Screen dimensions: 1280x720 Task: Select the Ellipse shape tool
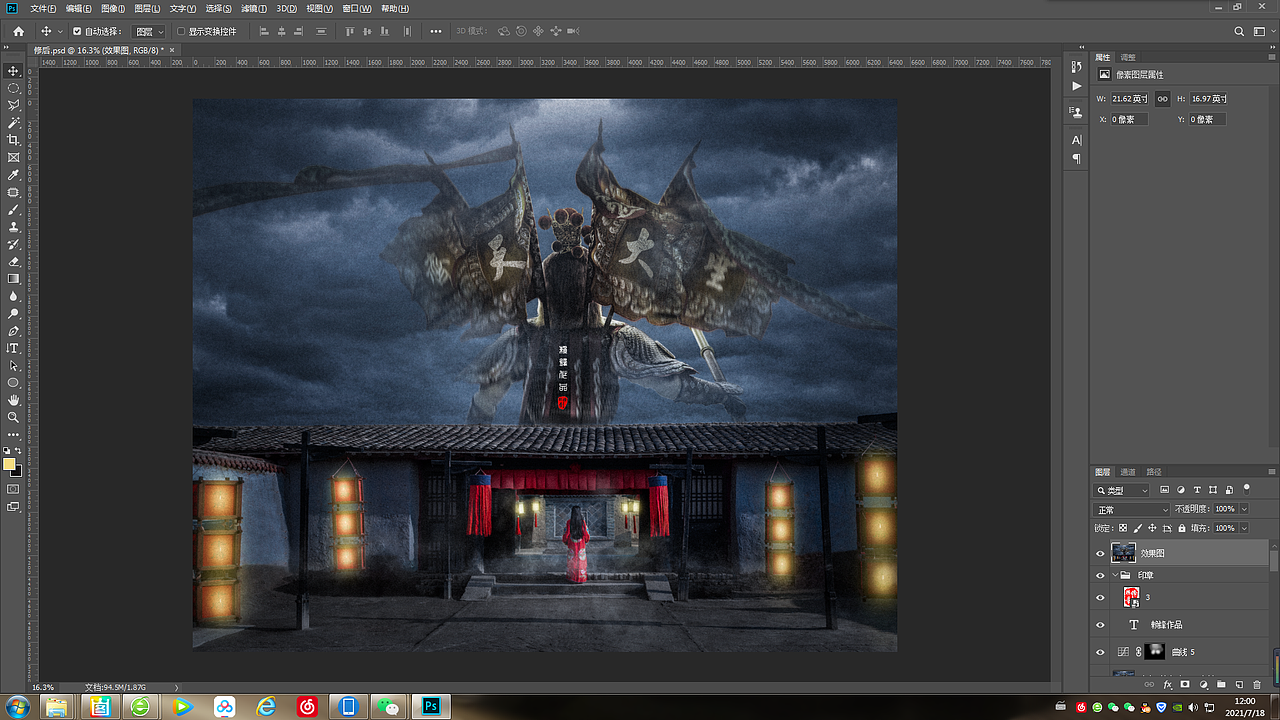pos(14,383)
